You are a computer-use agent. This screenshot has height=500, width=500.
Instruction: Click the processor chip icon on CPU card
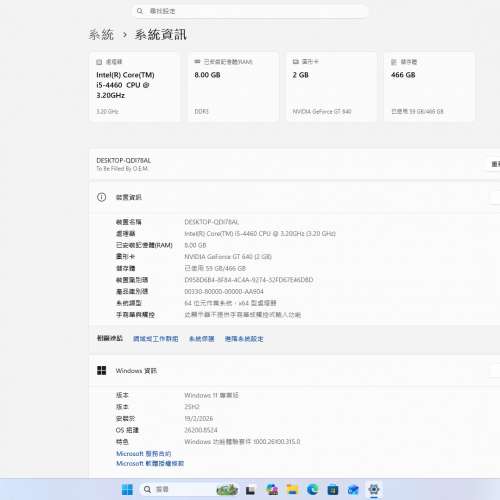[99, 62]
